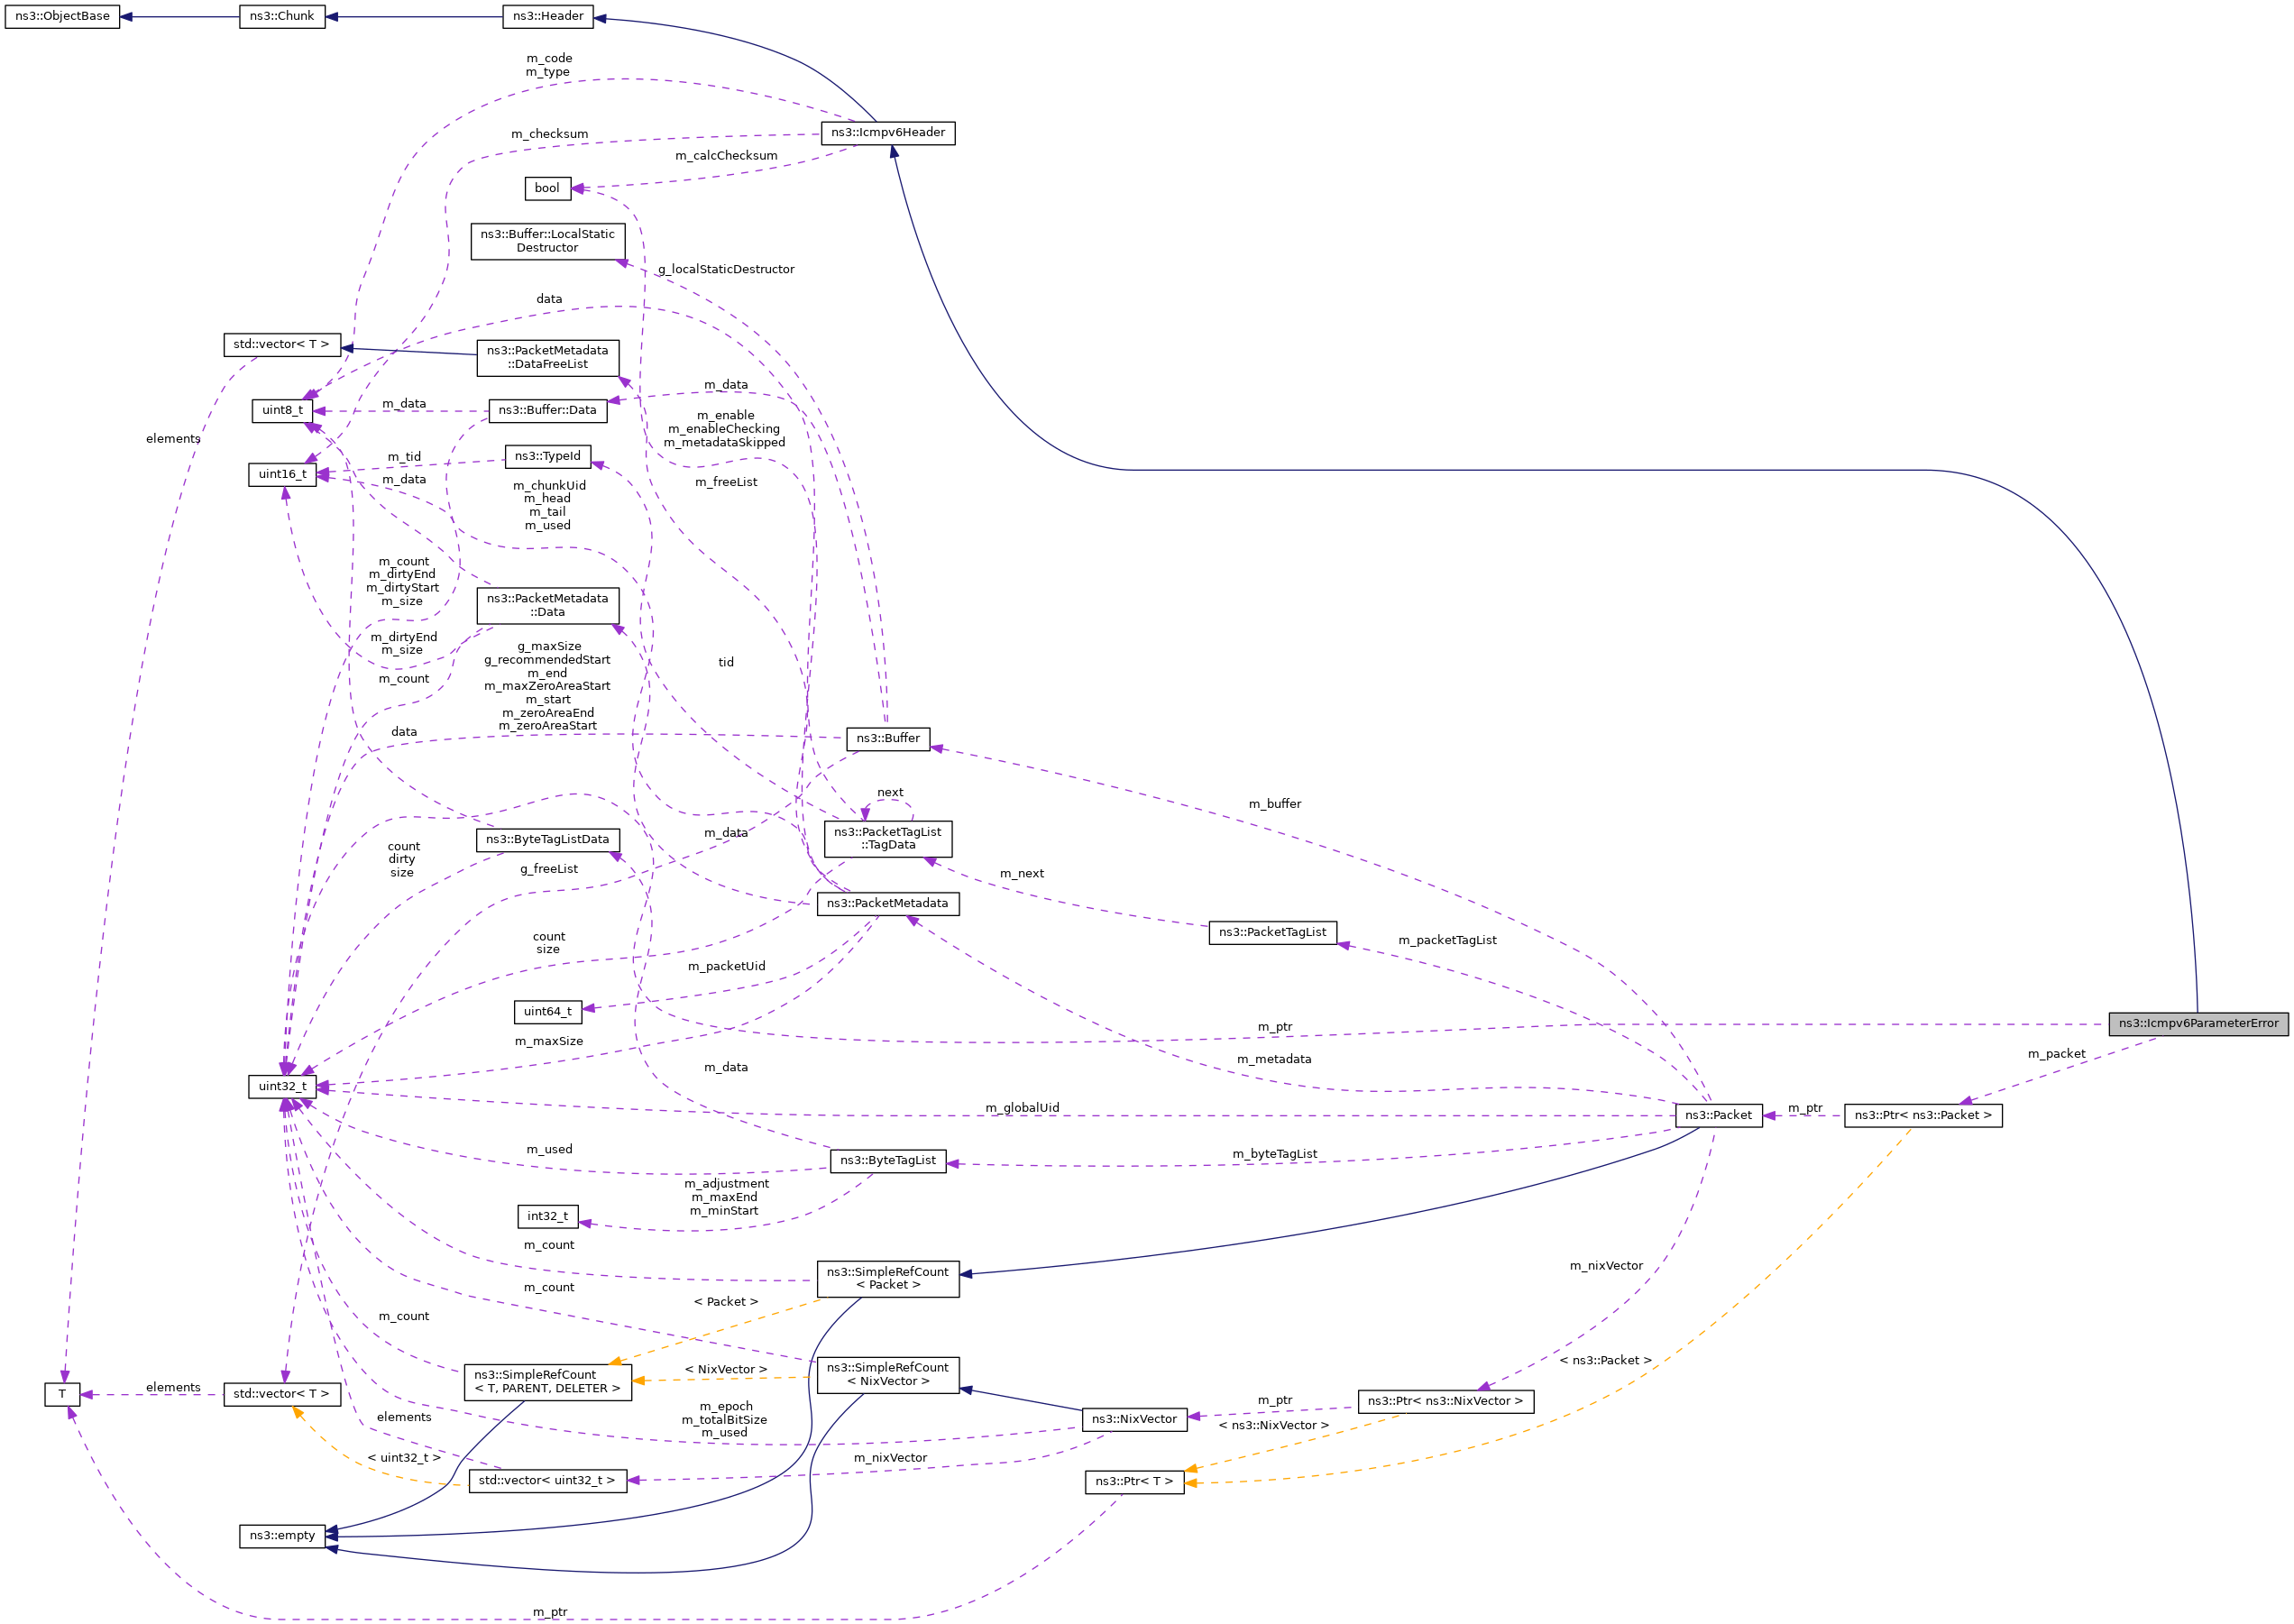Open the ns3::Packet class node

[x=1719, y=1116]
